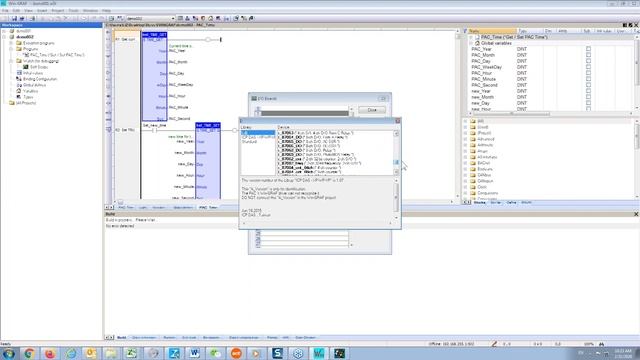
Task: Click the I/O Boards dialog title icon
Action: pyautogui.click(x=254, y=98)
